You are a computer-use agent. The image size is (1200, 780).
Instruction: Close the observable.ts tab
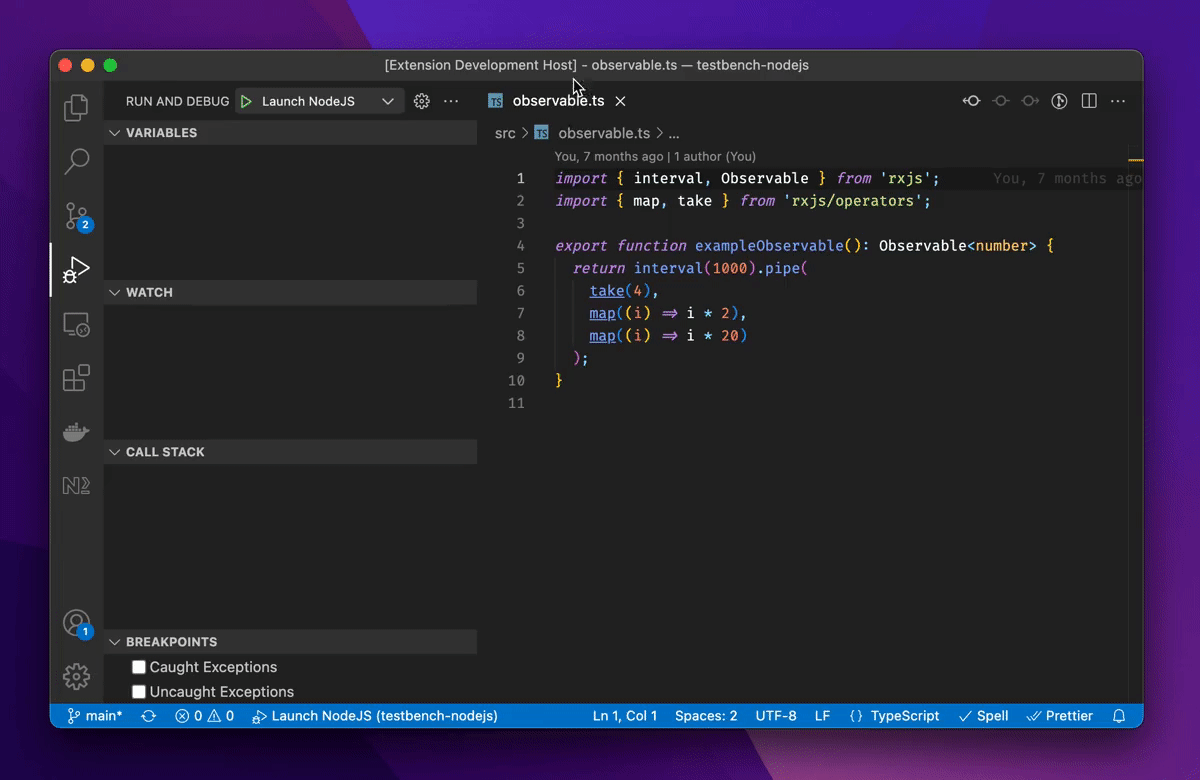620,101
